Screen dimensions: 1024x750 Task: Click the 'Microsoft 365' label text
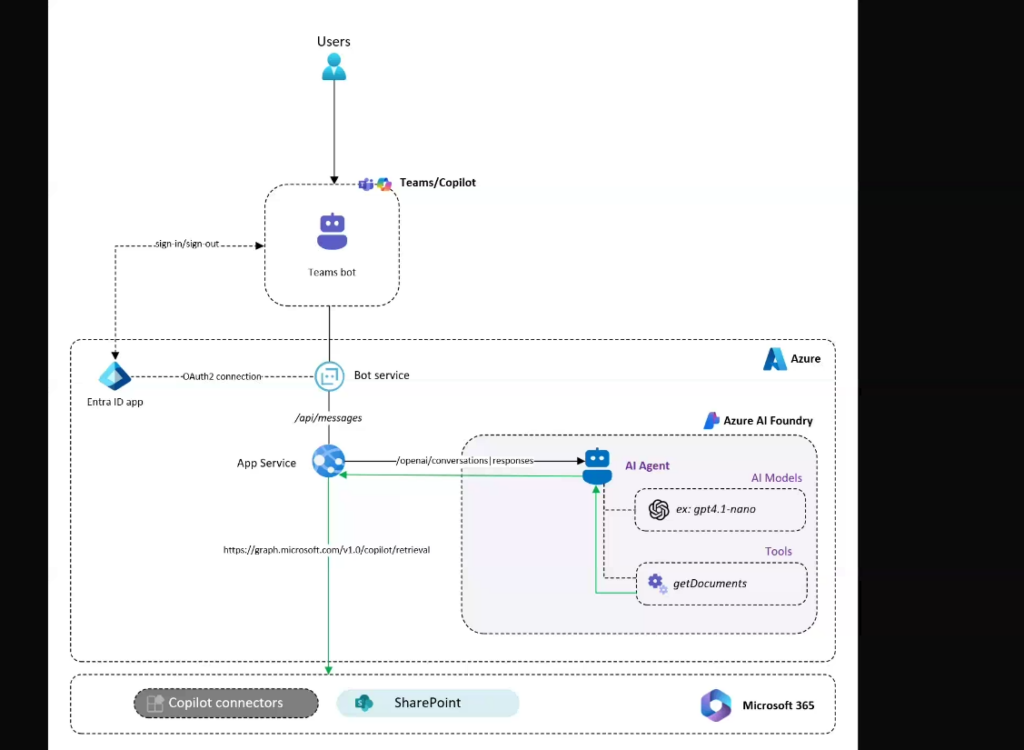coord(778,705)
